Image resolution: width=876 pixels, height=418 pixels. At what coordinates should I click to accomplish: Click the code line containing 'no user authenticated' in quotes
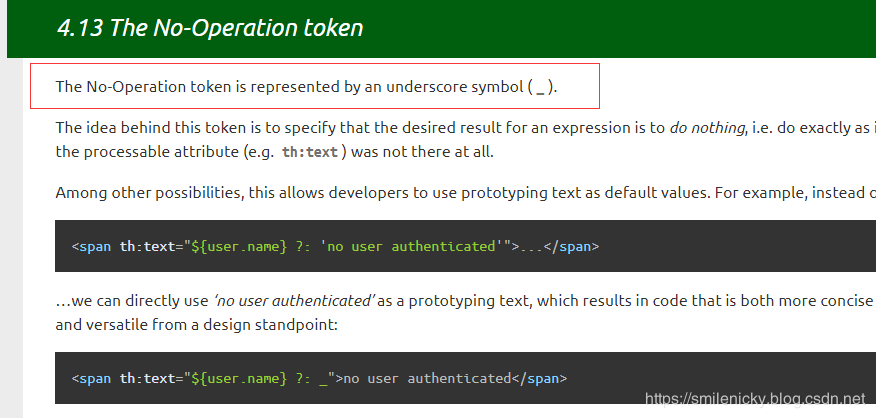point(335,246)
